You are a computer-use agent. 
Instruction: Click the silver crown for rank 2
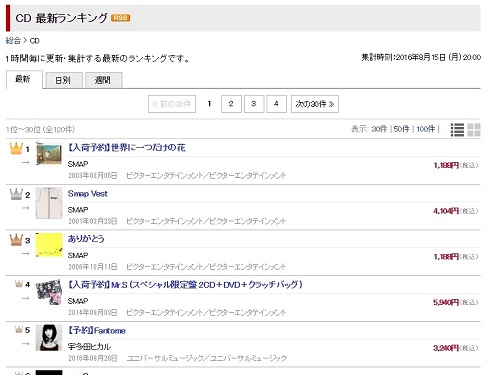pyautogui.click(x=16, y=194)
